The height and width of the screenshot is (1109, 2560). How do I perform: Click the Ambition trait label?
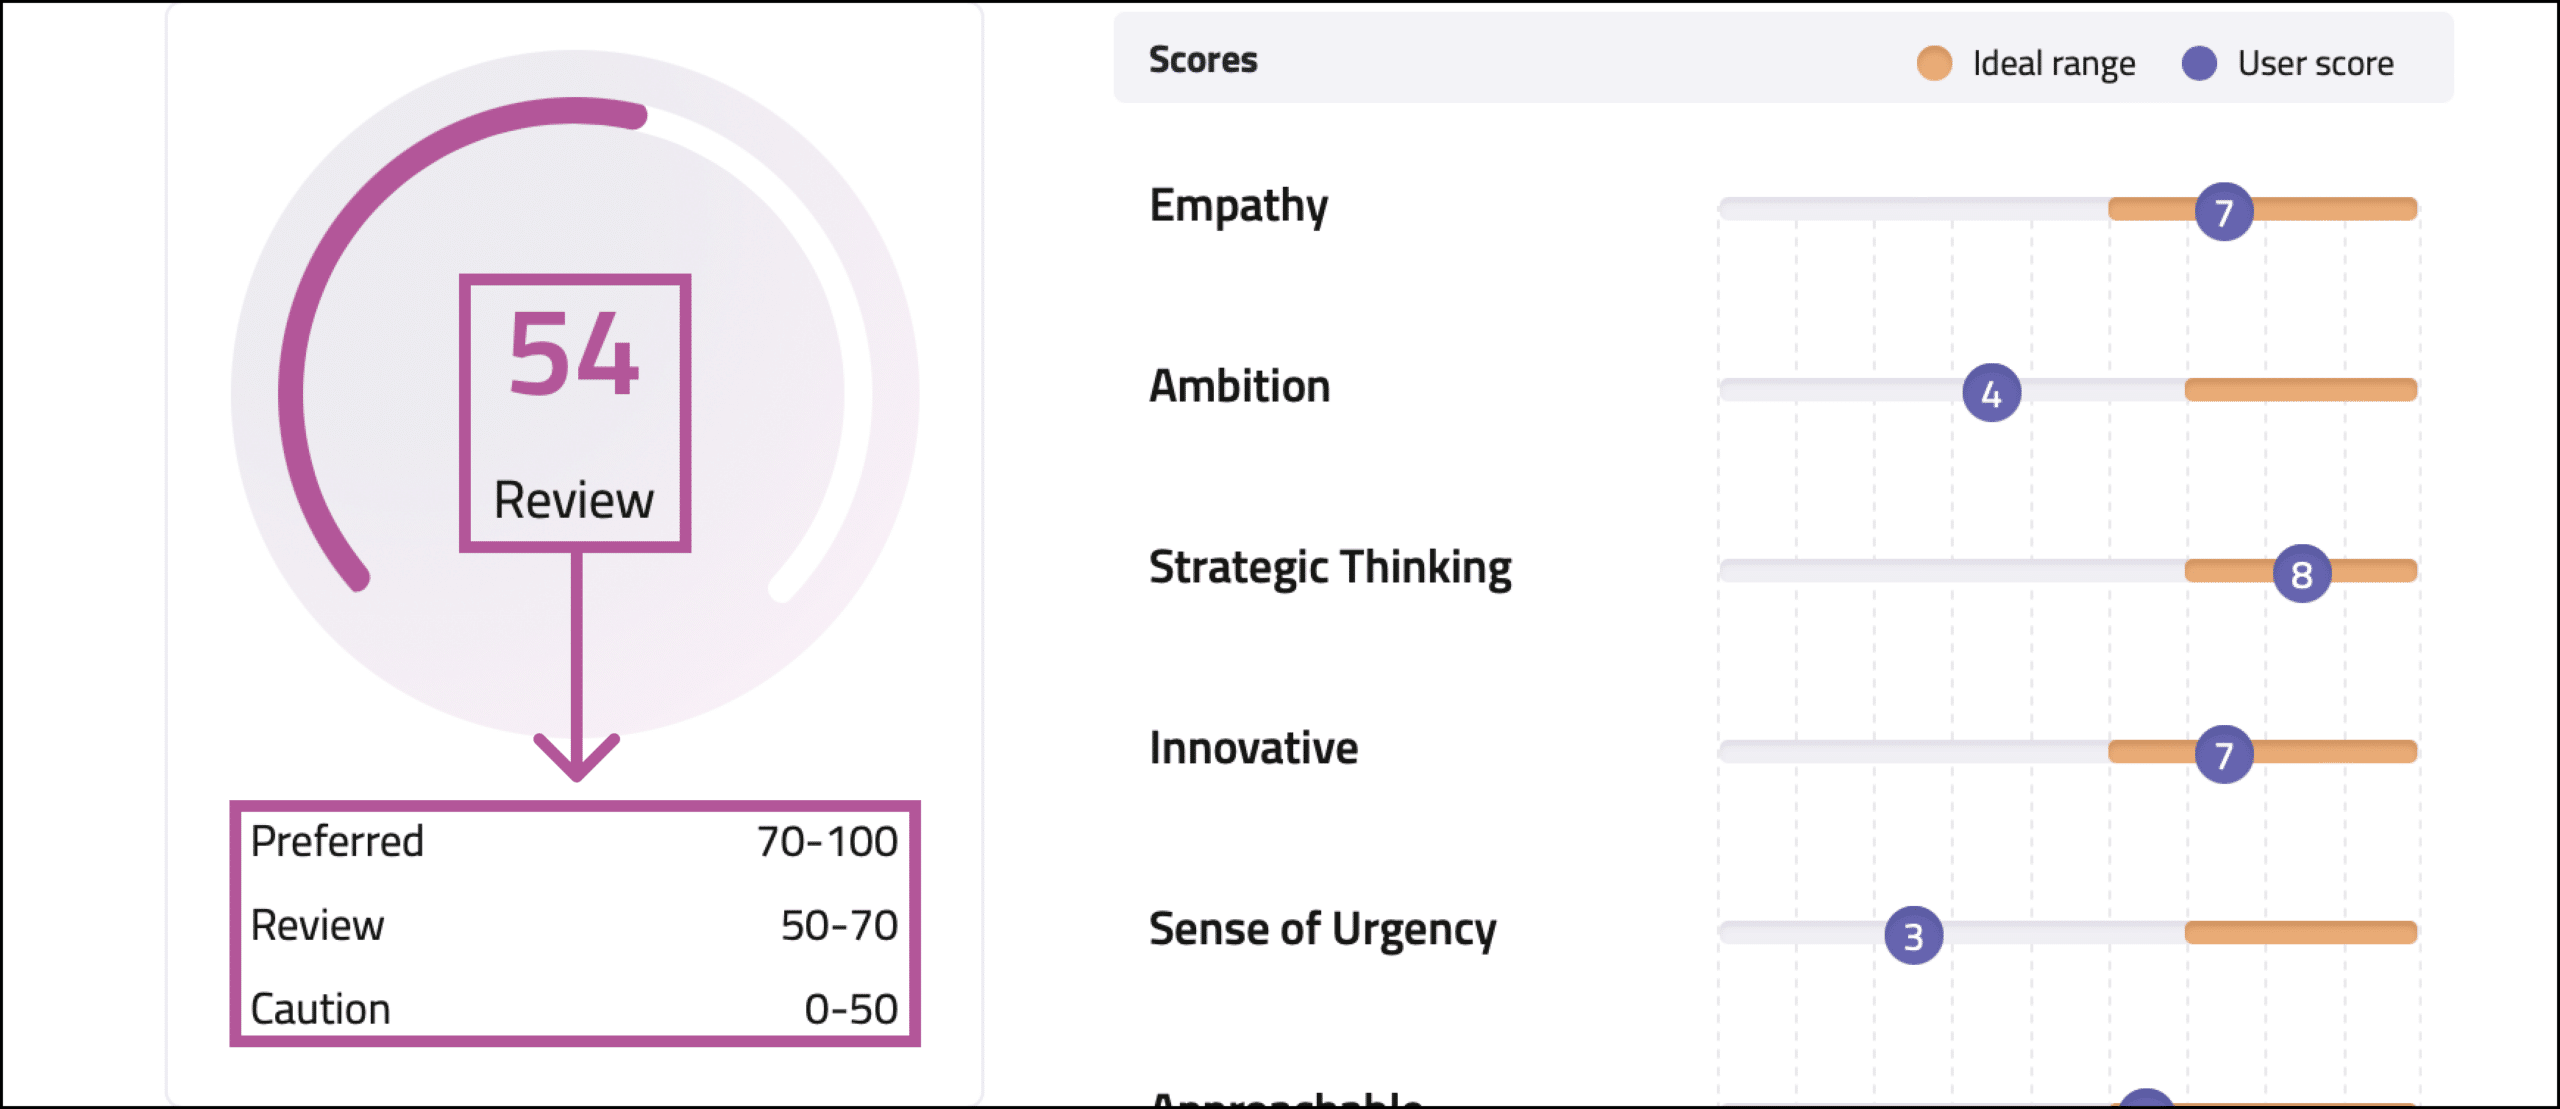point(1239,387)
